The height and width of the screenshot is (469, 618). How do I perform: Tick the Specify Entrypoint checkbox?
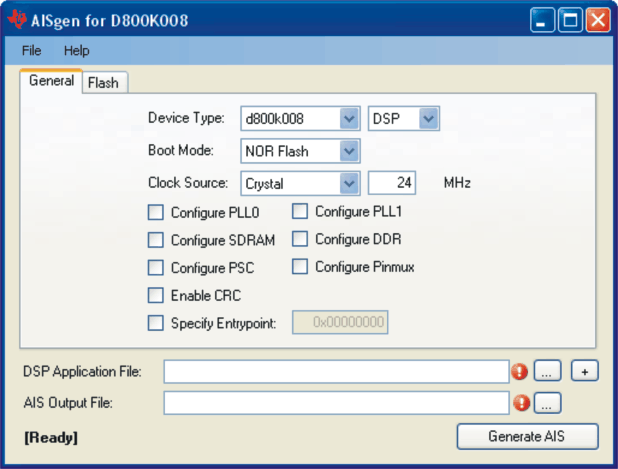(155, 323)
